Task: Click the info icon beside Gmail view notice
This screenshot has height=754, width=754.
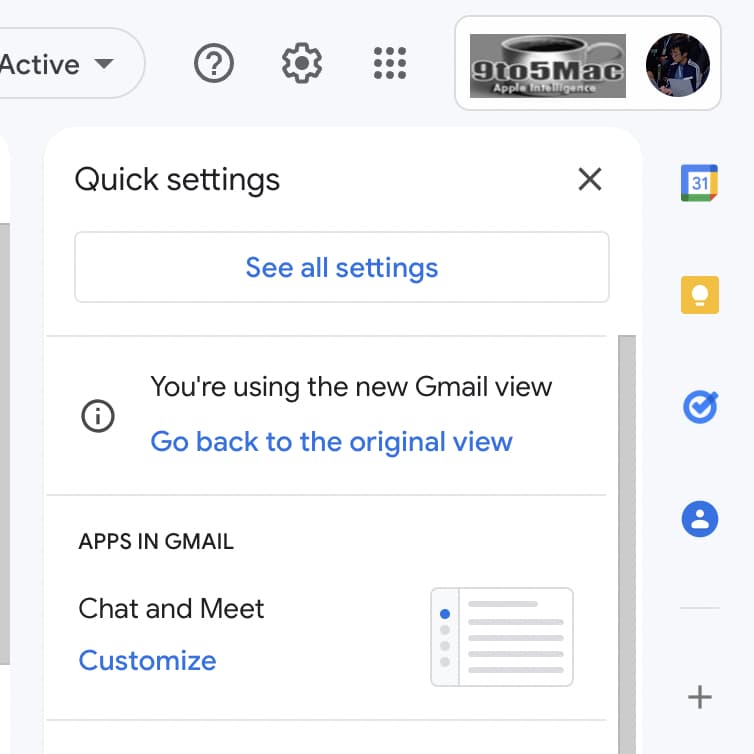Action: 98,417
